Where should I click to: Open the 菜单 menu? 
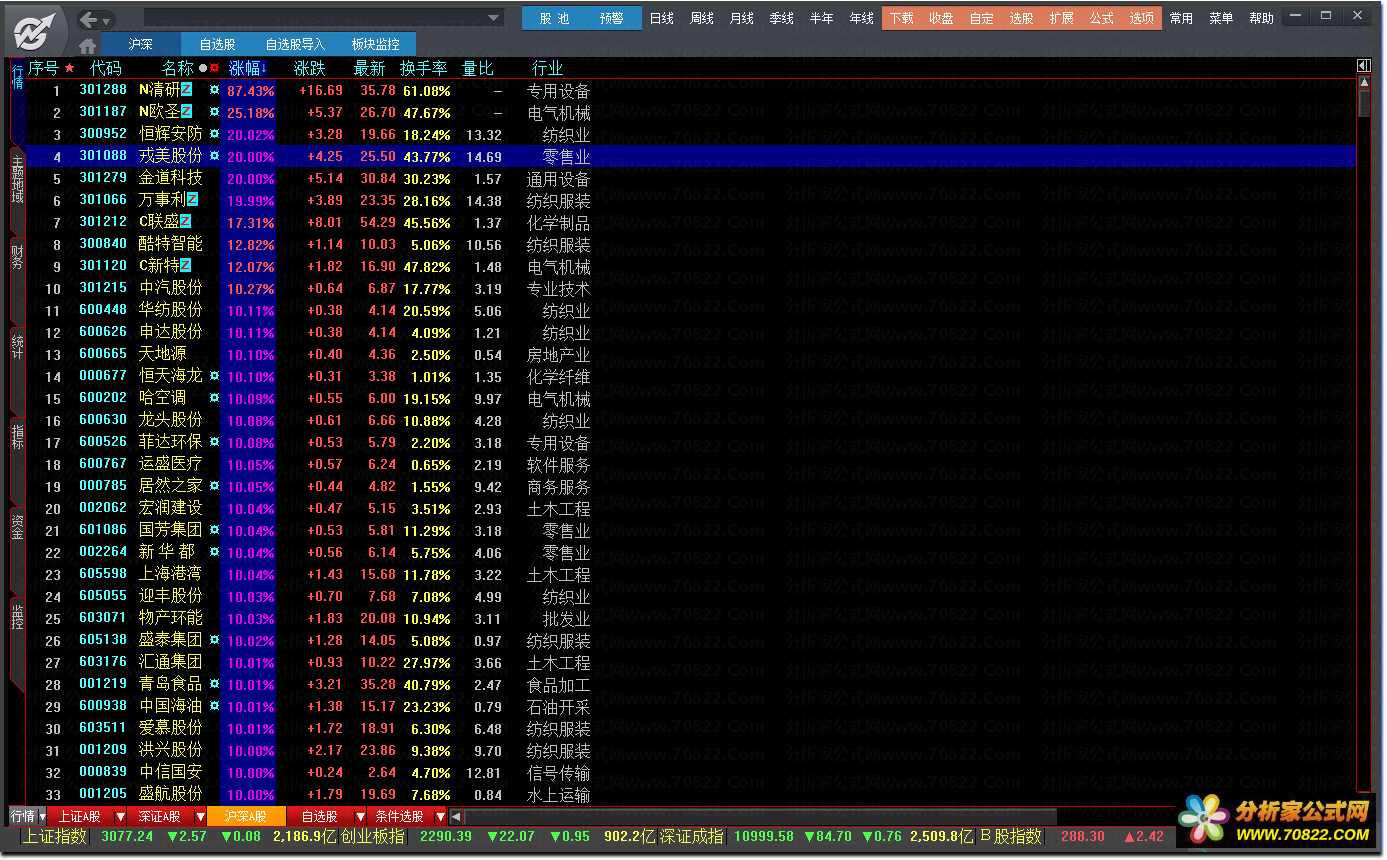1221,18
